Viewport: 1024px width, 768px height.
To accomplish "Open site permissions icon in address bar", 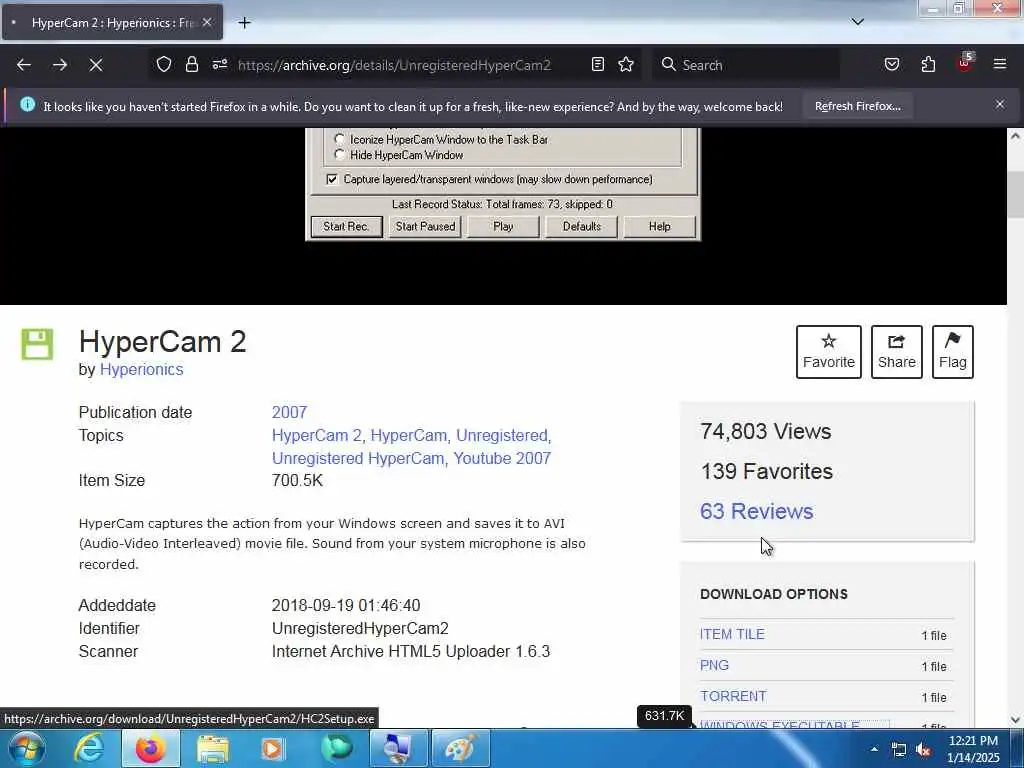I will click(219, 65).
